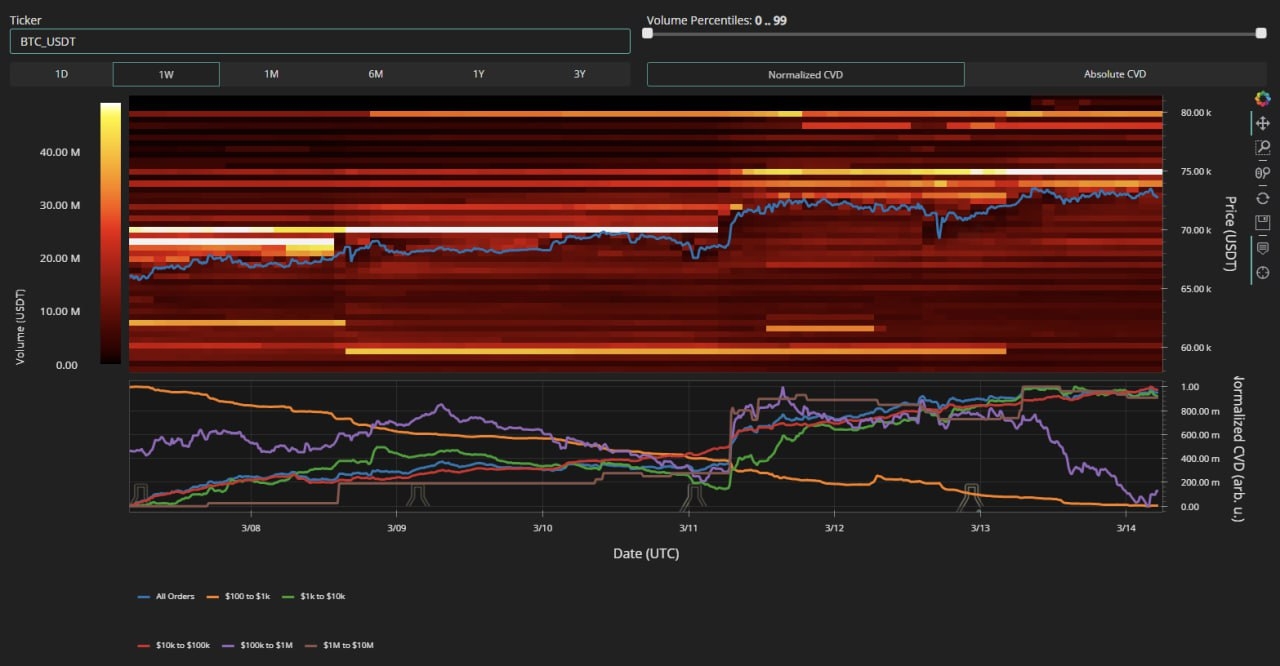This screenshot has width=1280, height=666.
Task: Select the Pan tool in chart toolbar
Action: point(1262,123)
